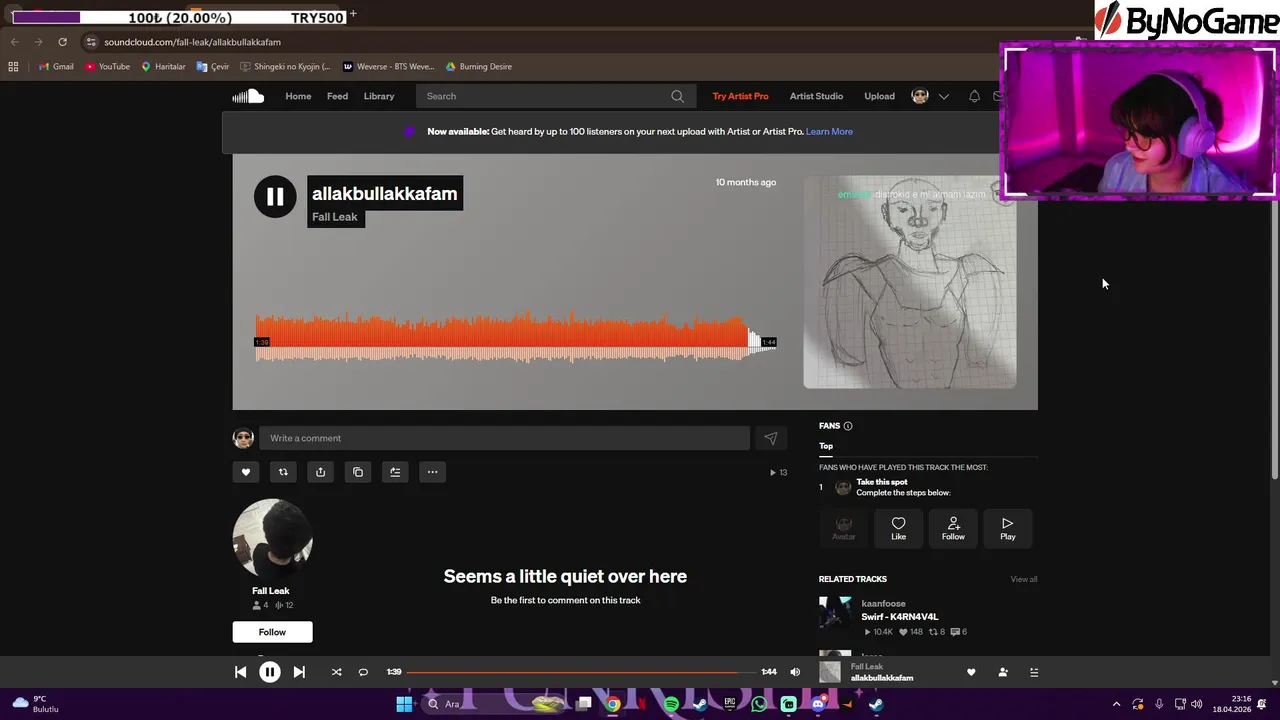Open Spotify from the Windows taskbar
Screen dimensions: 1280x720
671,704
